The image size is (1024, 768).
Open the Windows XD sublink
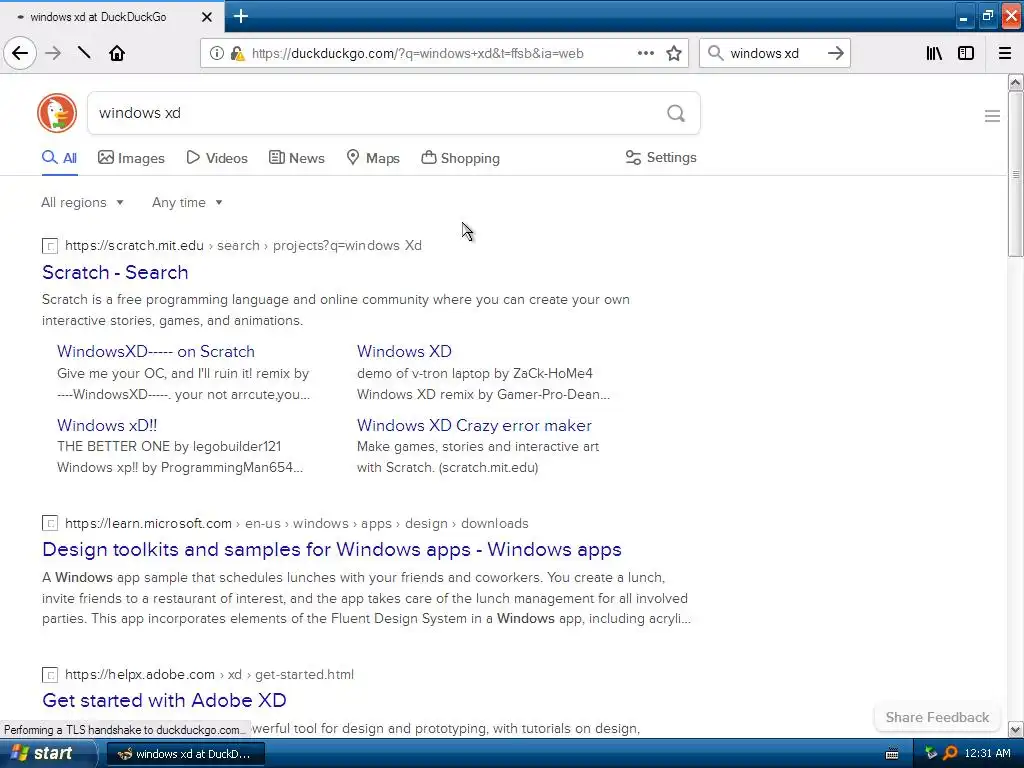pyautogui.click(x=404, y=351)
